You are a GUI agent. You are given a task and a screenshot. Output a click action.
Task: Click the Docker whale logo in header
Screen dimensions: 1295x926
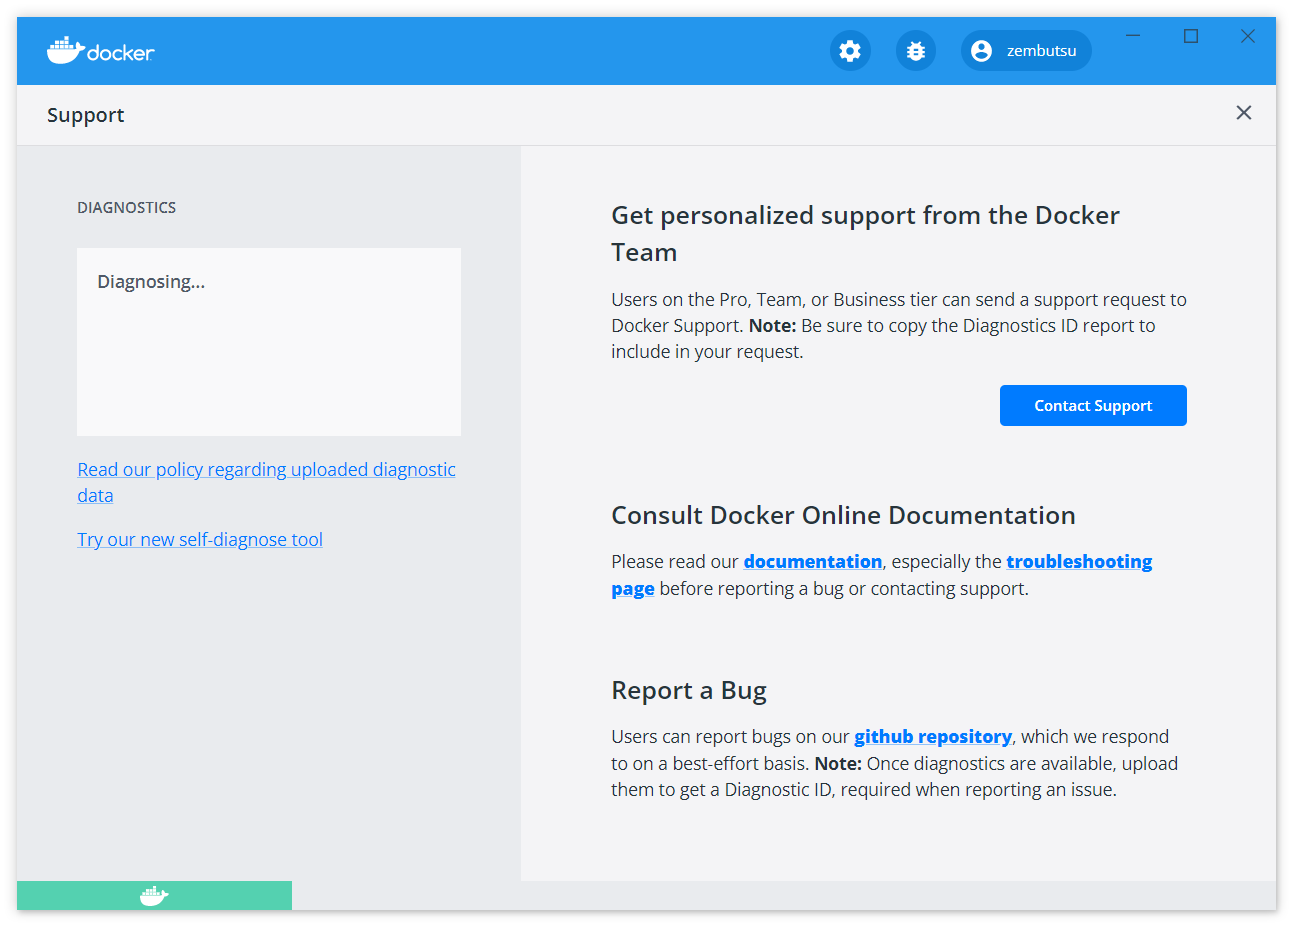tap(100, 51)
